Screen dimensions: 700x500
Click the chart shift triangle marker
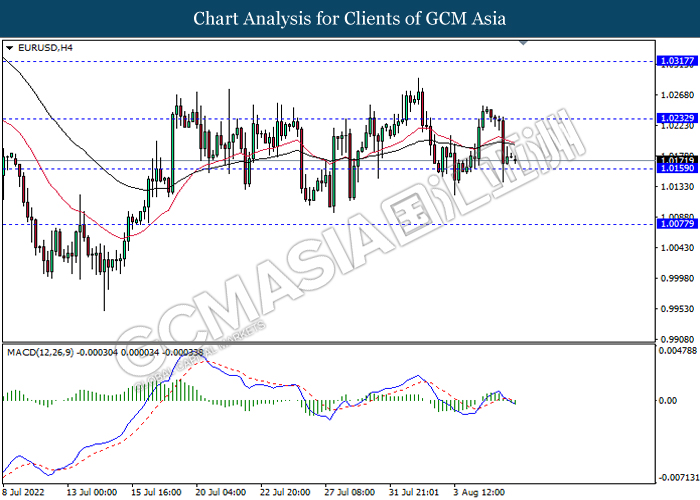[x=524, y=43]
